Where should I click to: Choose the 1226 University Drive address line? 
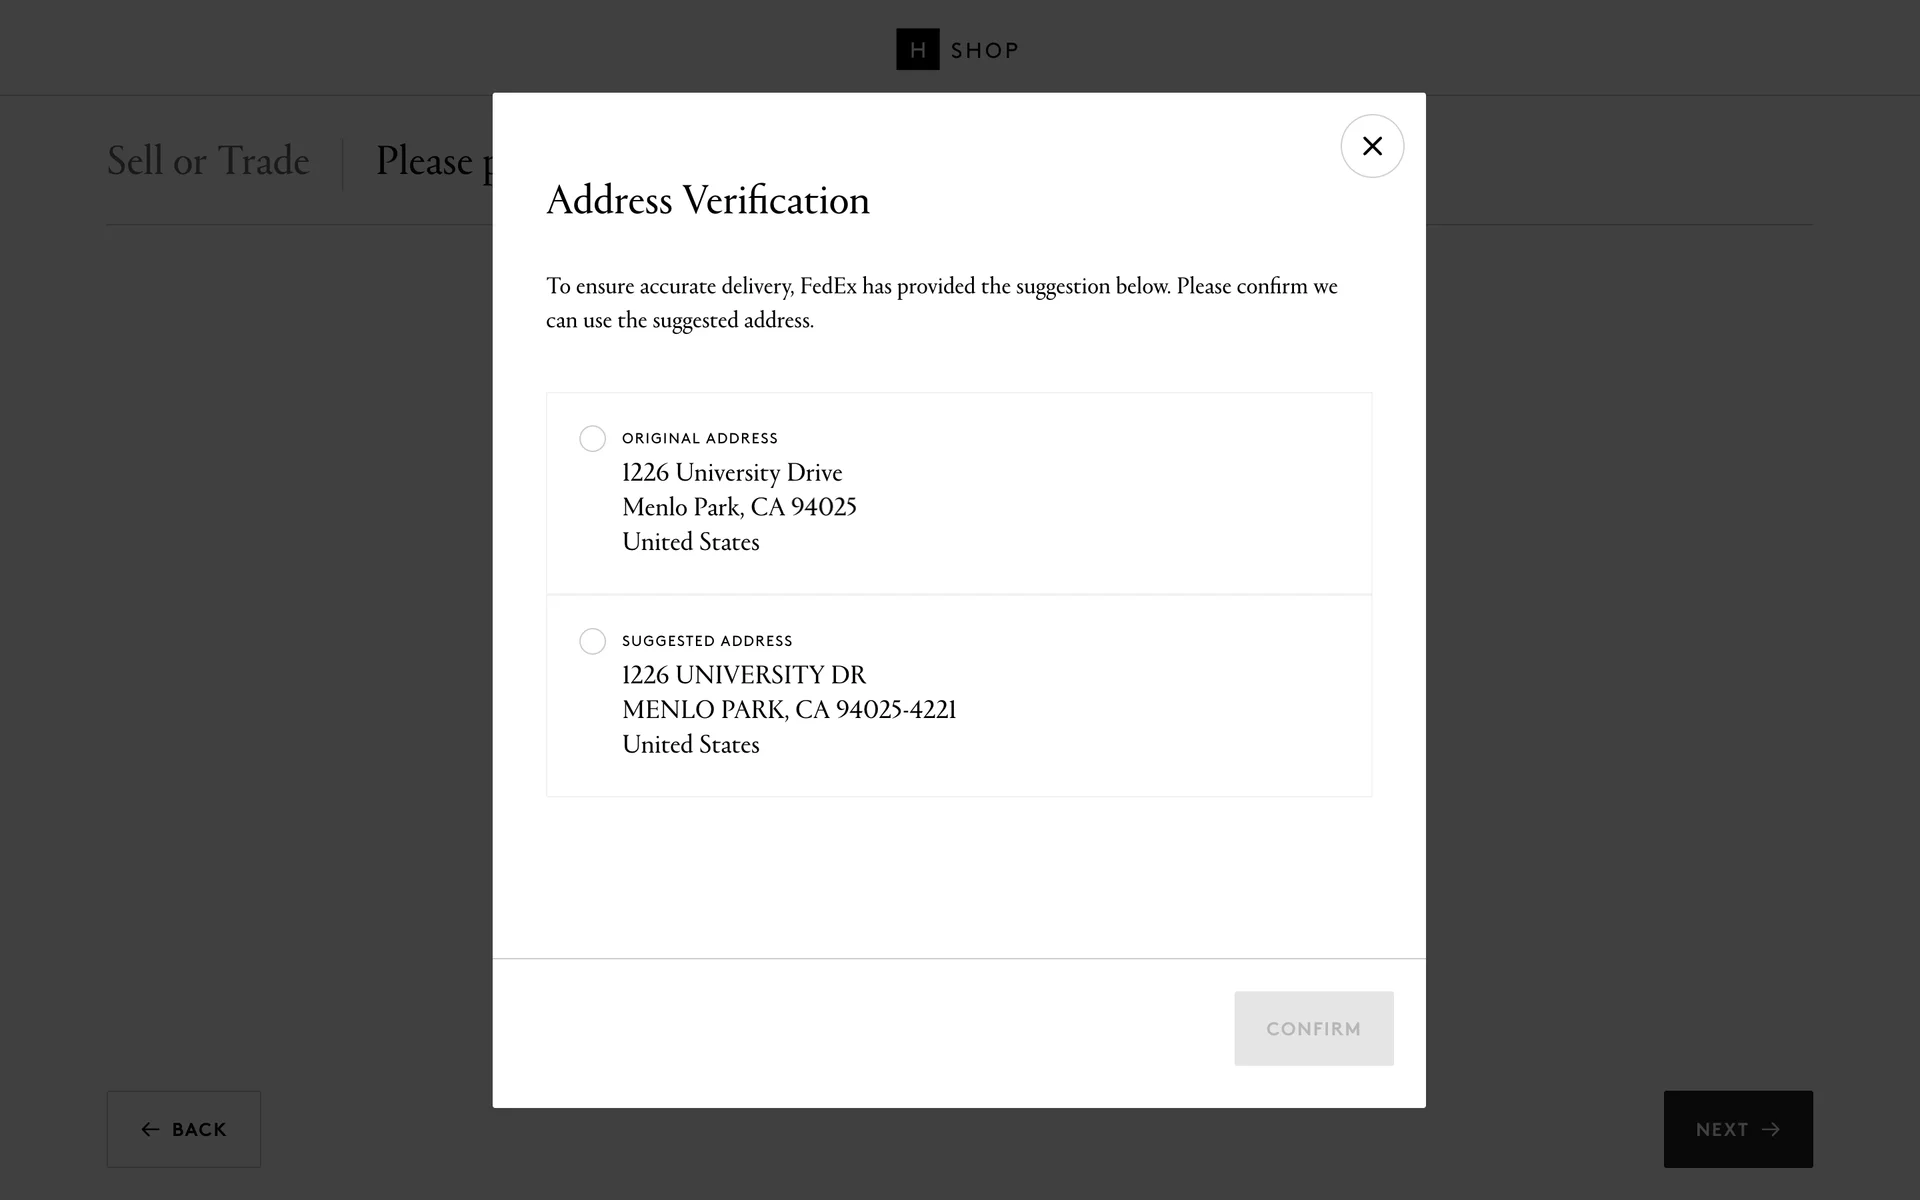point(732,473)
